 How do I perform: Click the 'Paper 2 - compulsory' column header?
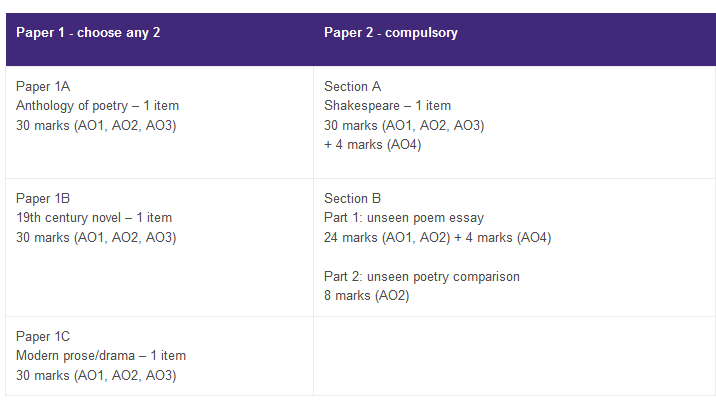[390, 33]
